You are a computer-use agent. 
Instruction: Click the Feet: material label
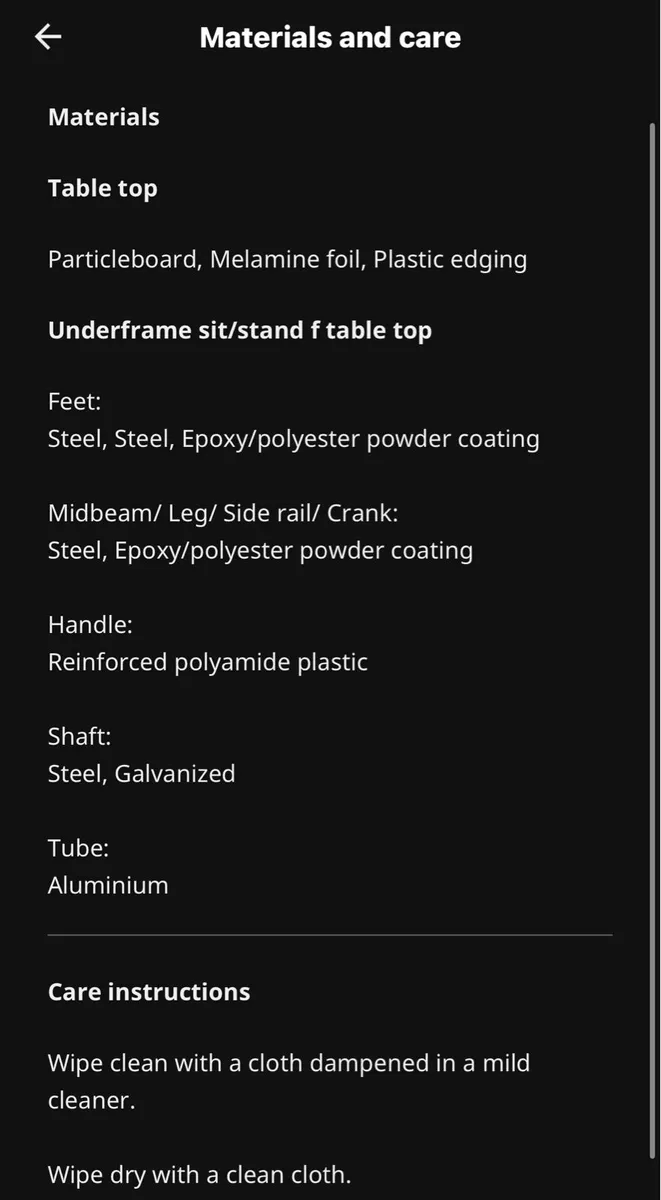(75, 402)
